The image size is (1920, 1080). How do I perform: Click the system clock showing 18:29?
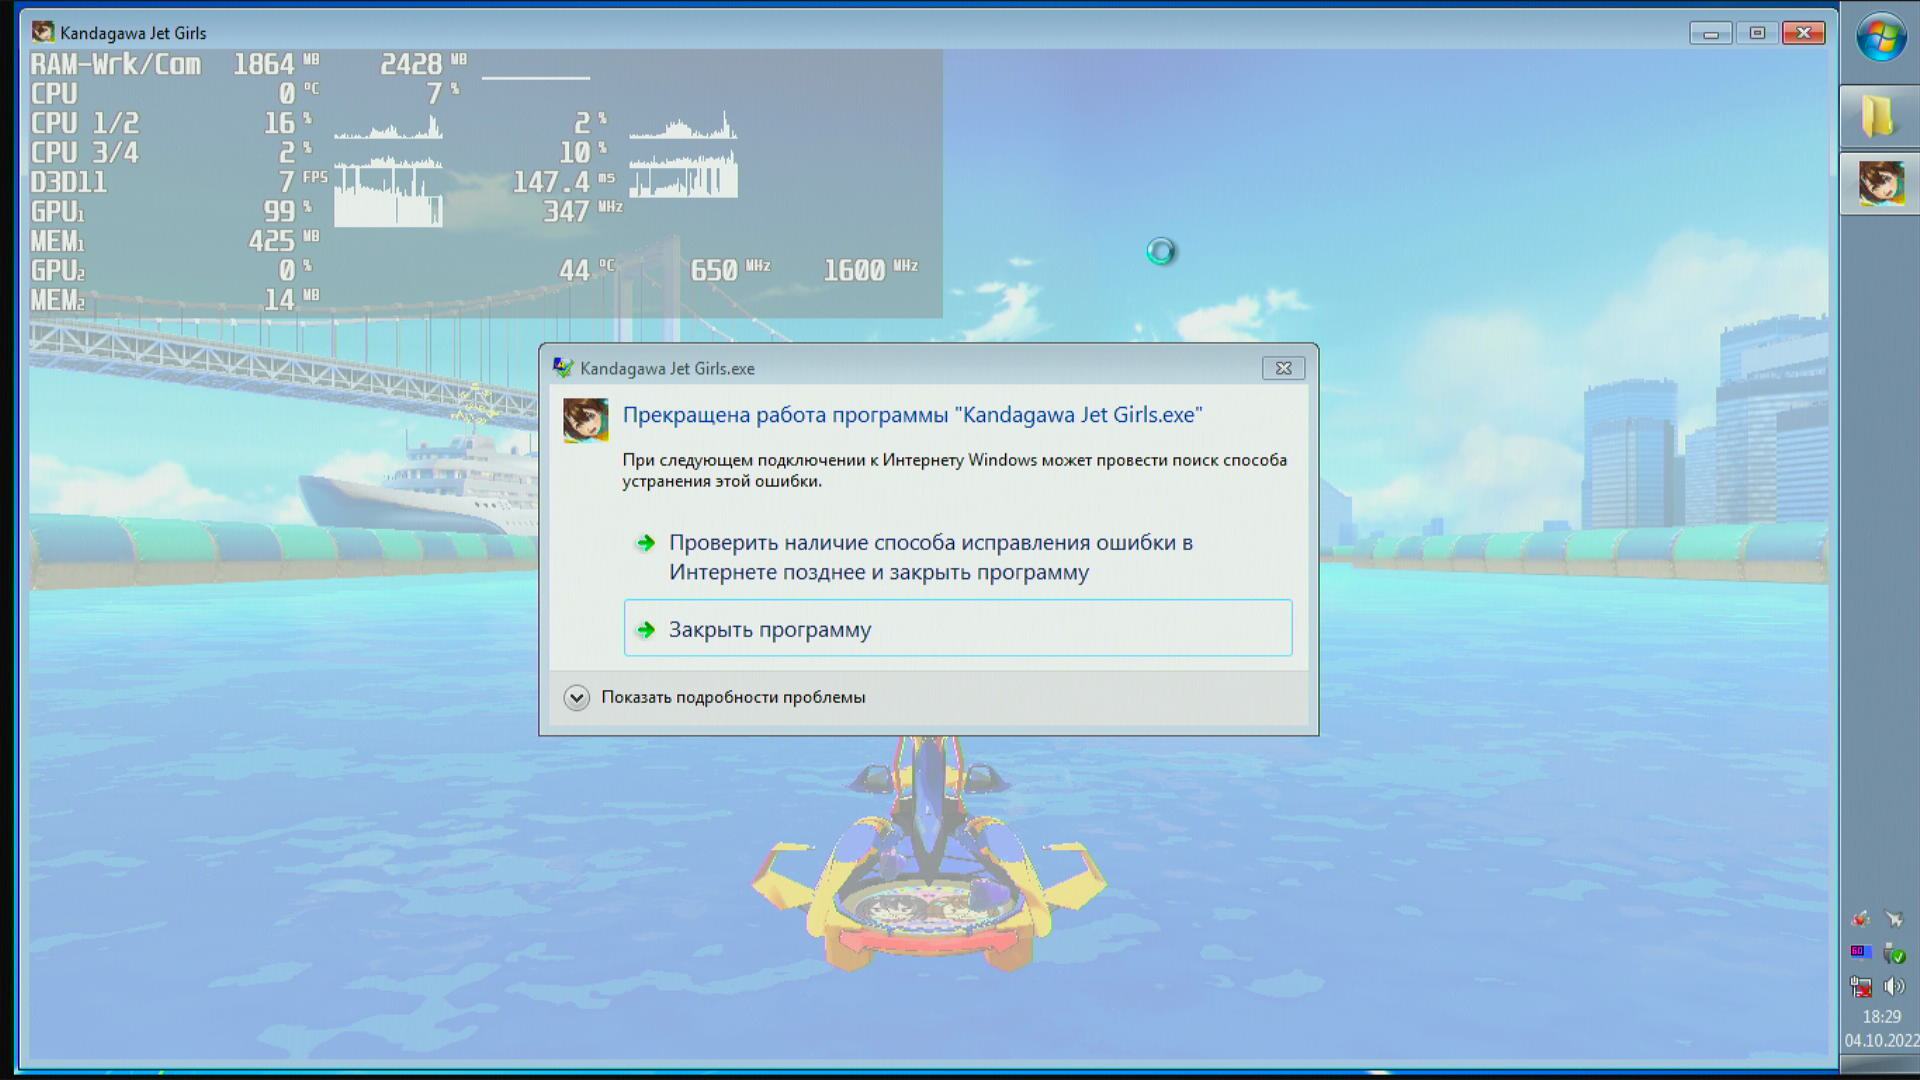click(1881, 1016)
